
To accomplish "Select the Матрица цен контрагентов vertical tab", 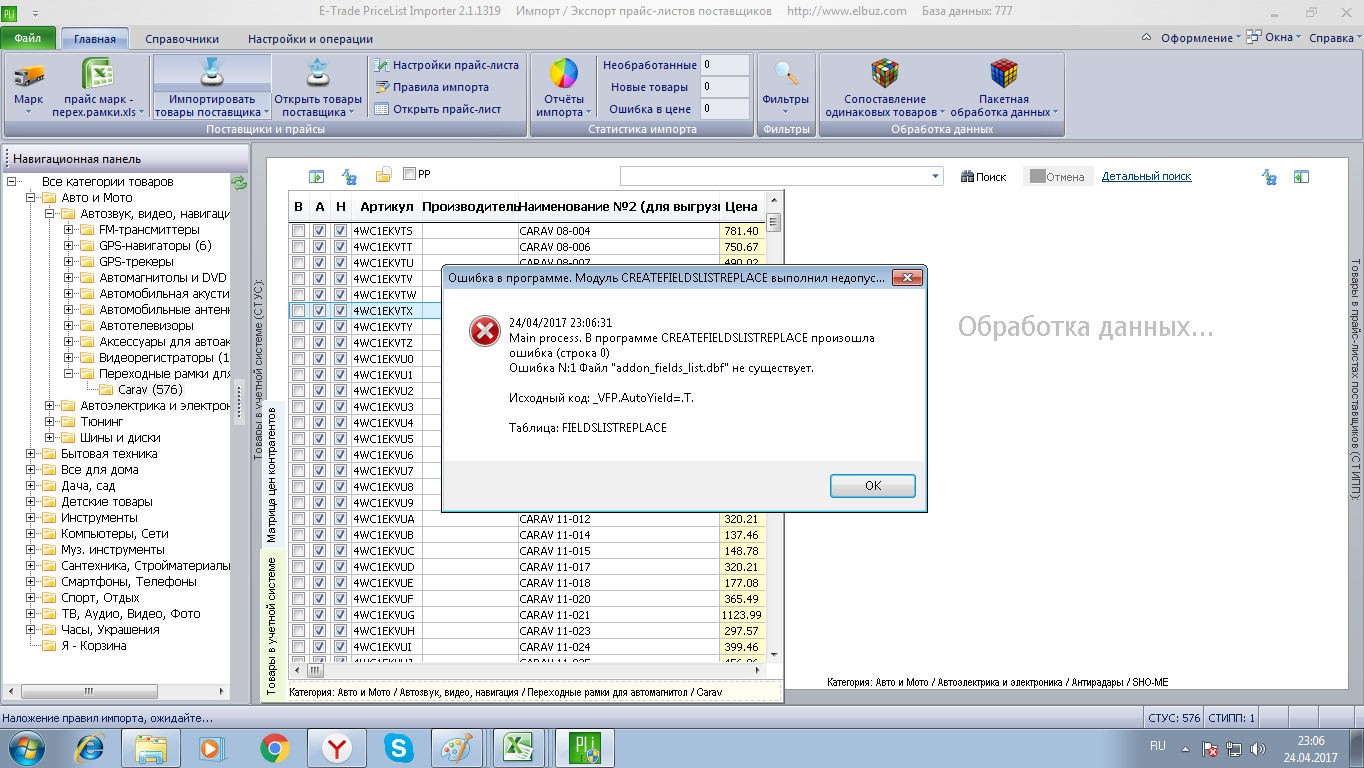I will (271, 474).
